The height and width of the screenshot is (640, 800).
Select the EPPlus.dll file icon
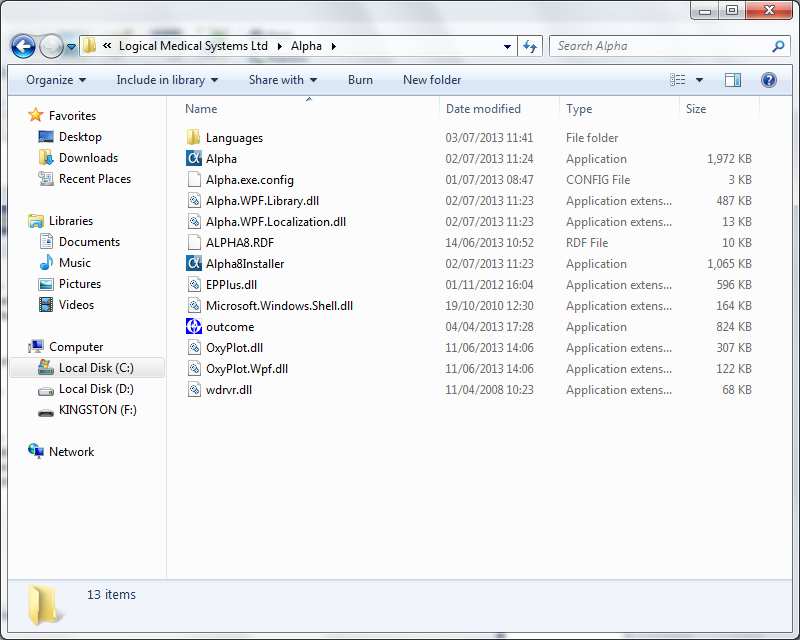[194, 284]
